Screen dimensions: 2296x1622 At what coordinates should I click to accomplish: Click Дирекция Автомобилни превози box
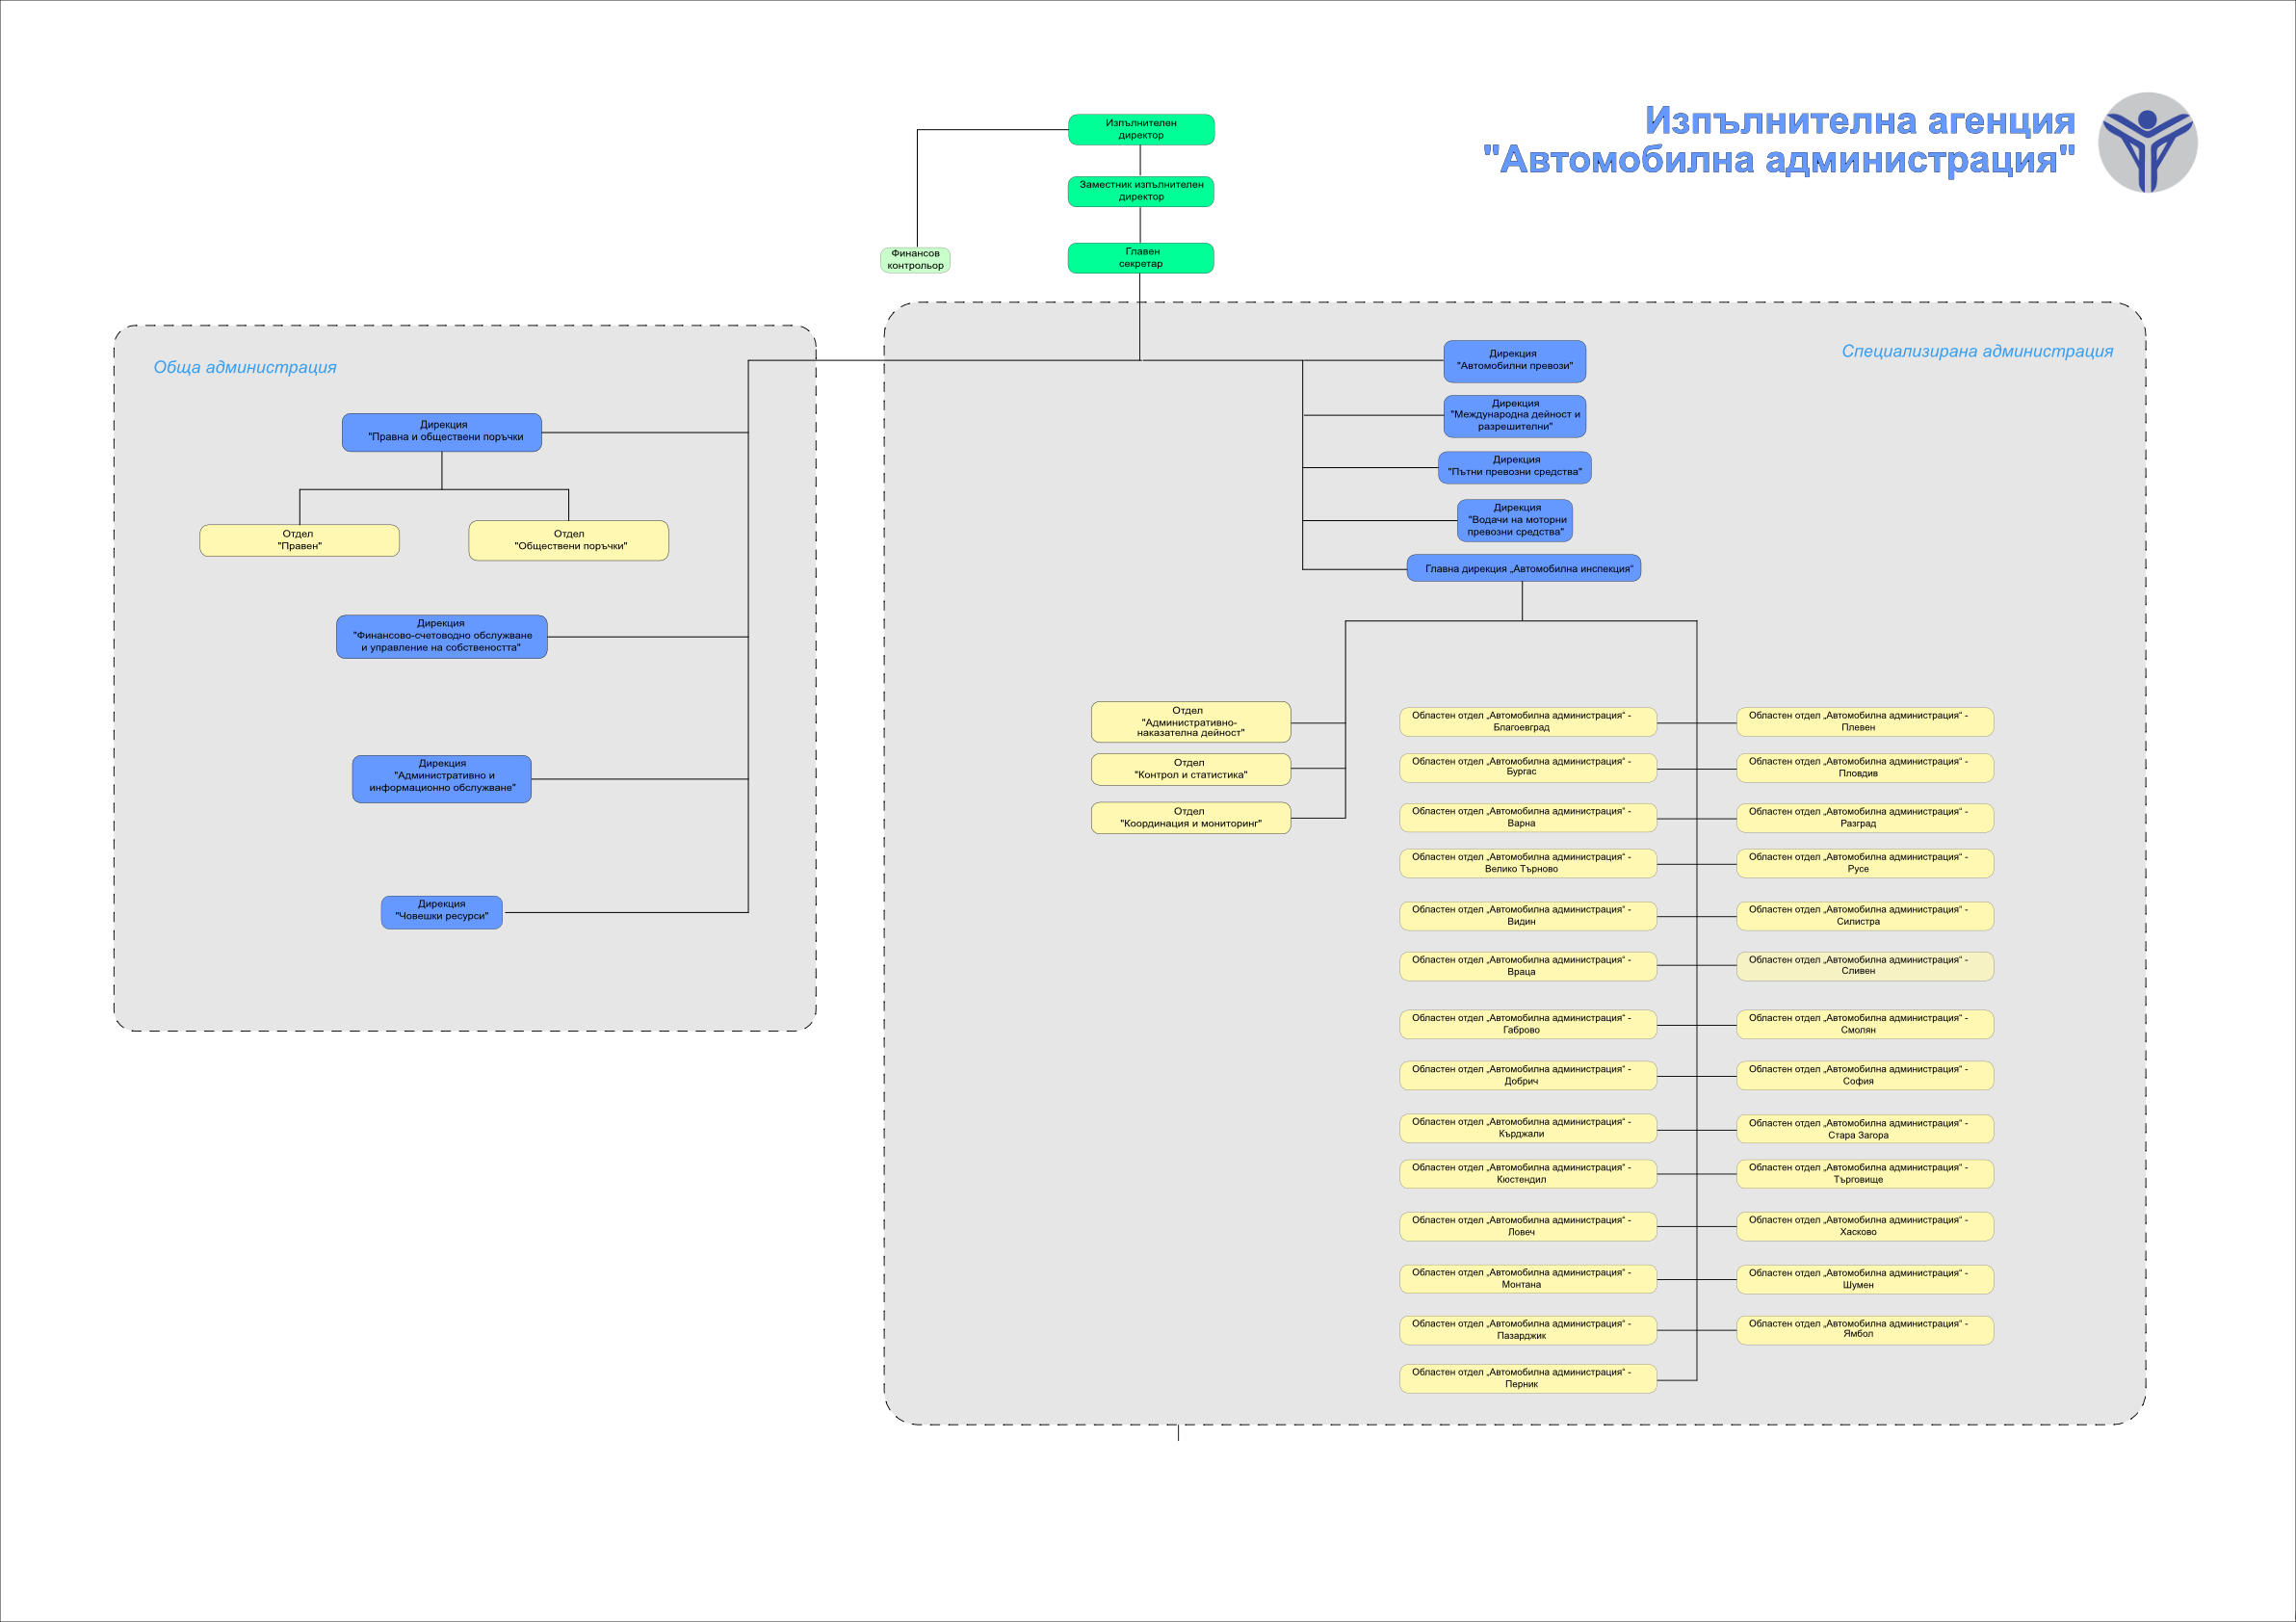pyautogui.click(x=1514, y=361)
